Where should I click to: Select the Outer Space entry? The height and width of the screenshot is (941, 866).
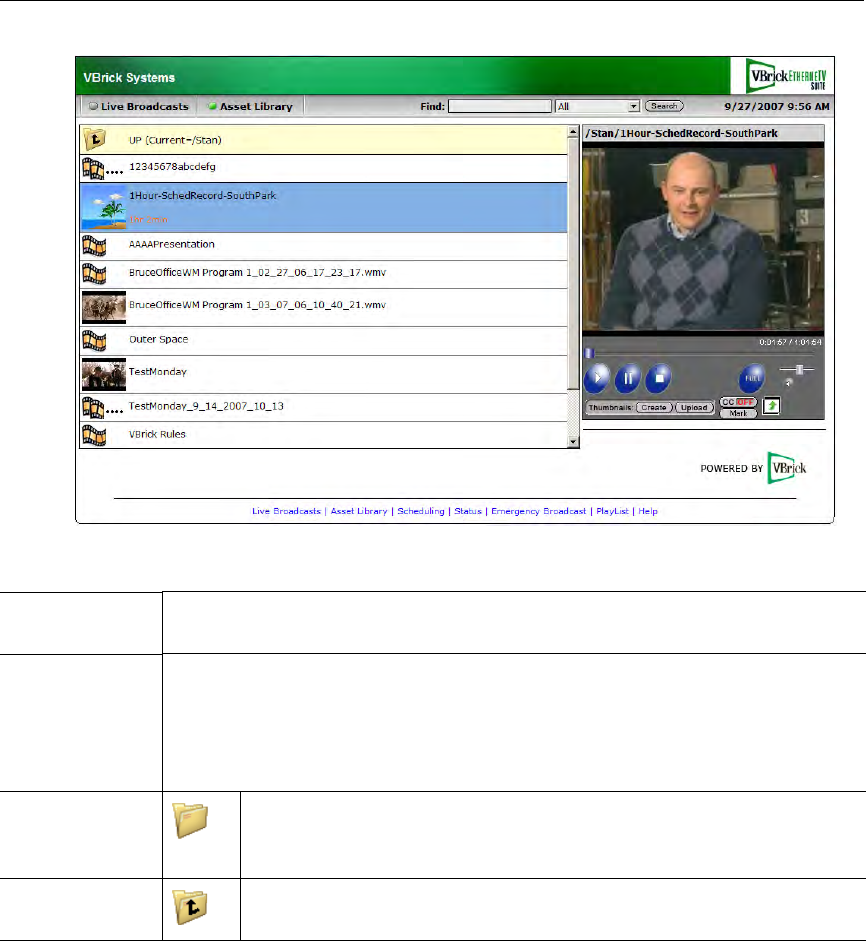pos(324,341)
